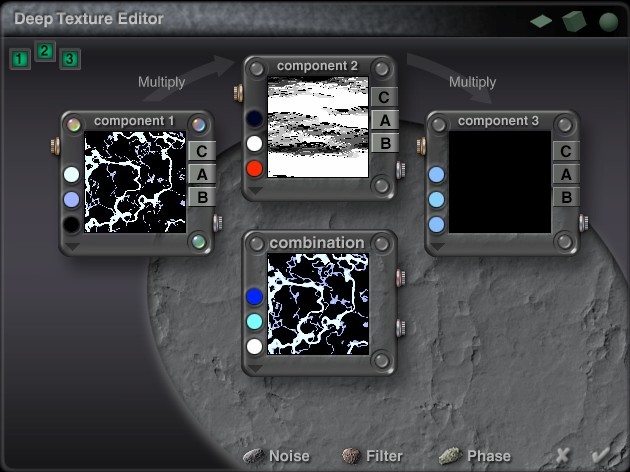Open the Noise editor via its rock icon

[254, 456]
